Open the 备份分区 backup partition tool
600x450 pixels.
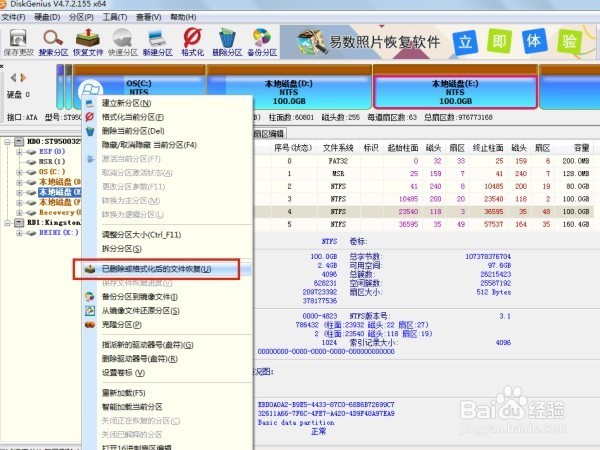point(262,42)
